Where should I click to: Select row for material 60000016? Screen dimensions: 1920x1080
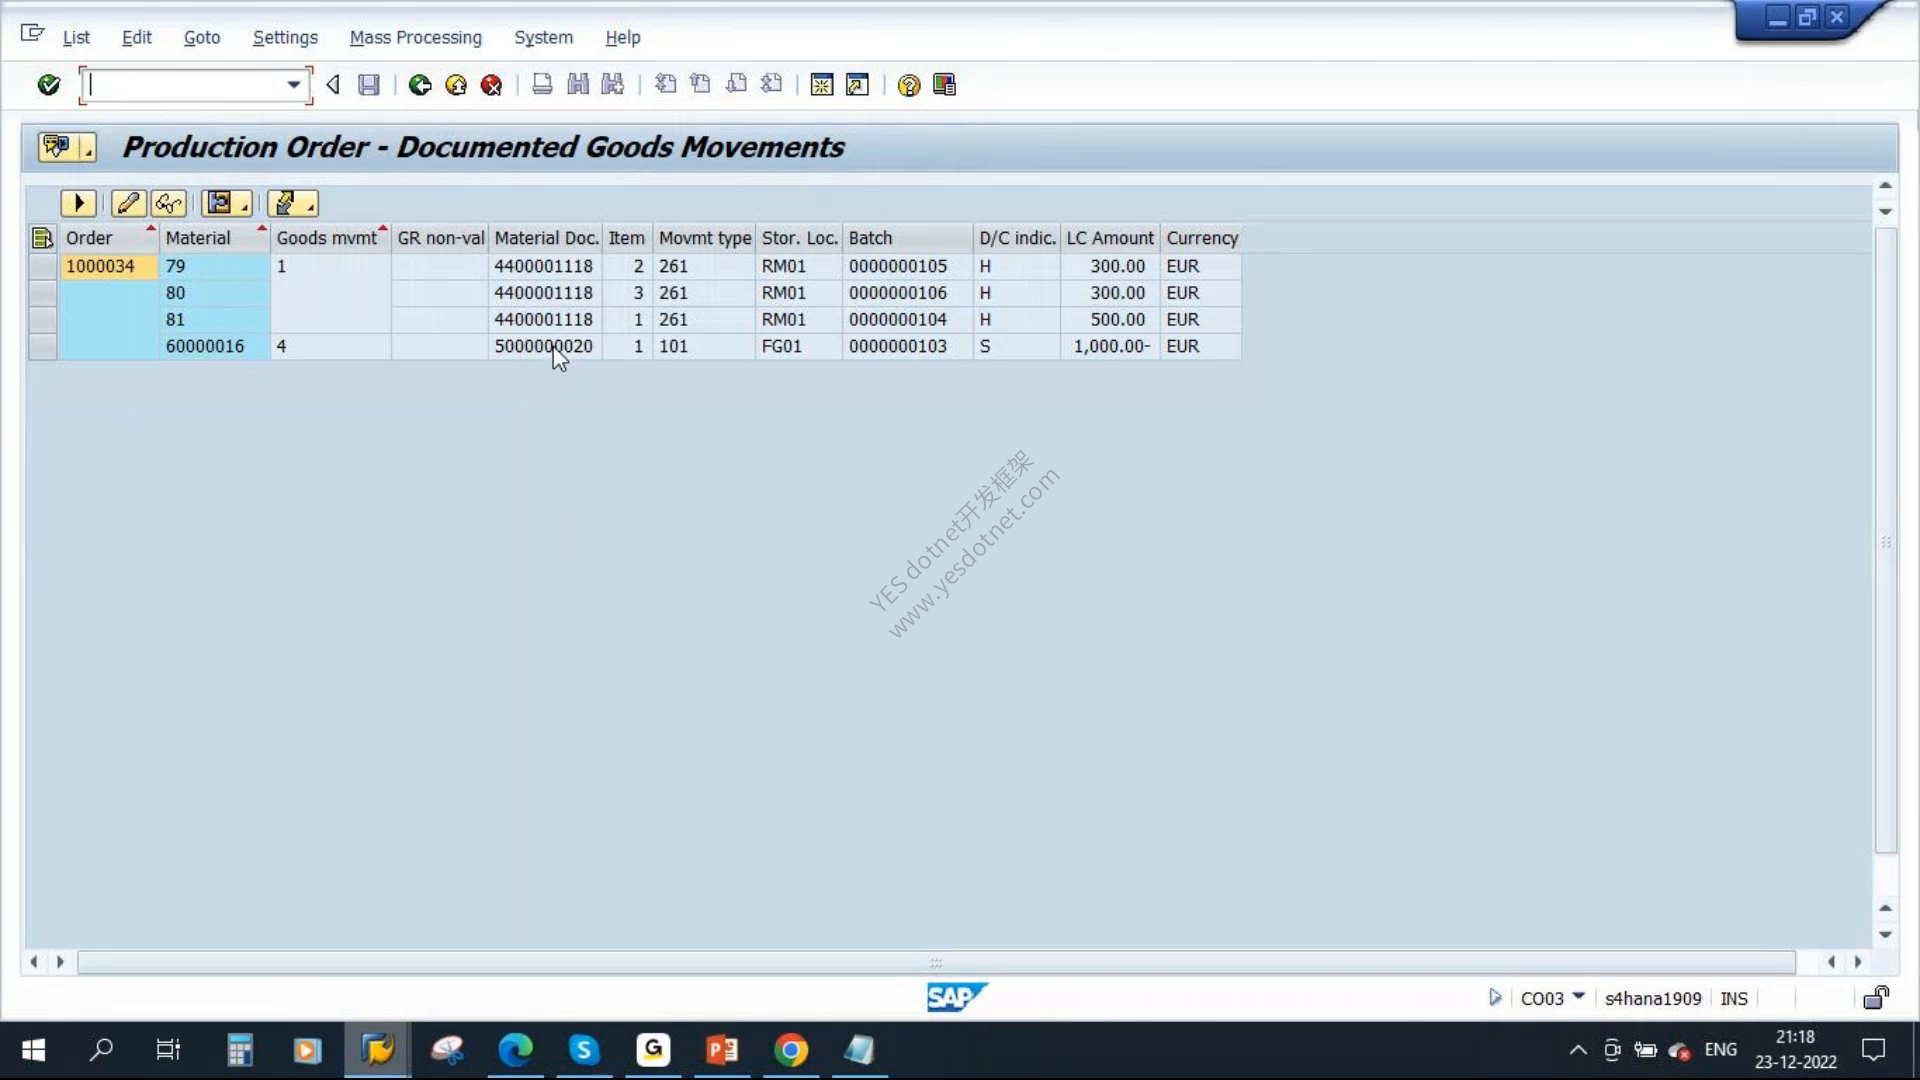[42, 346]
